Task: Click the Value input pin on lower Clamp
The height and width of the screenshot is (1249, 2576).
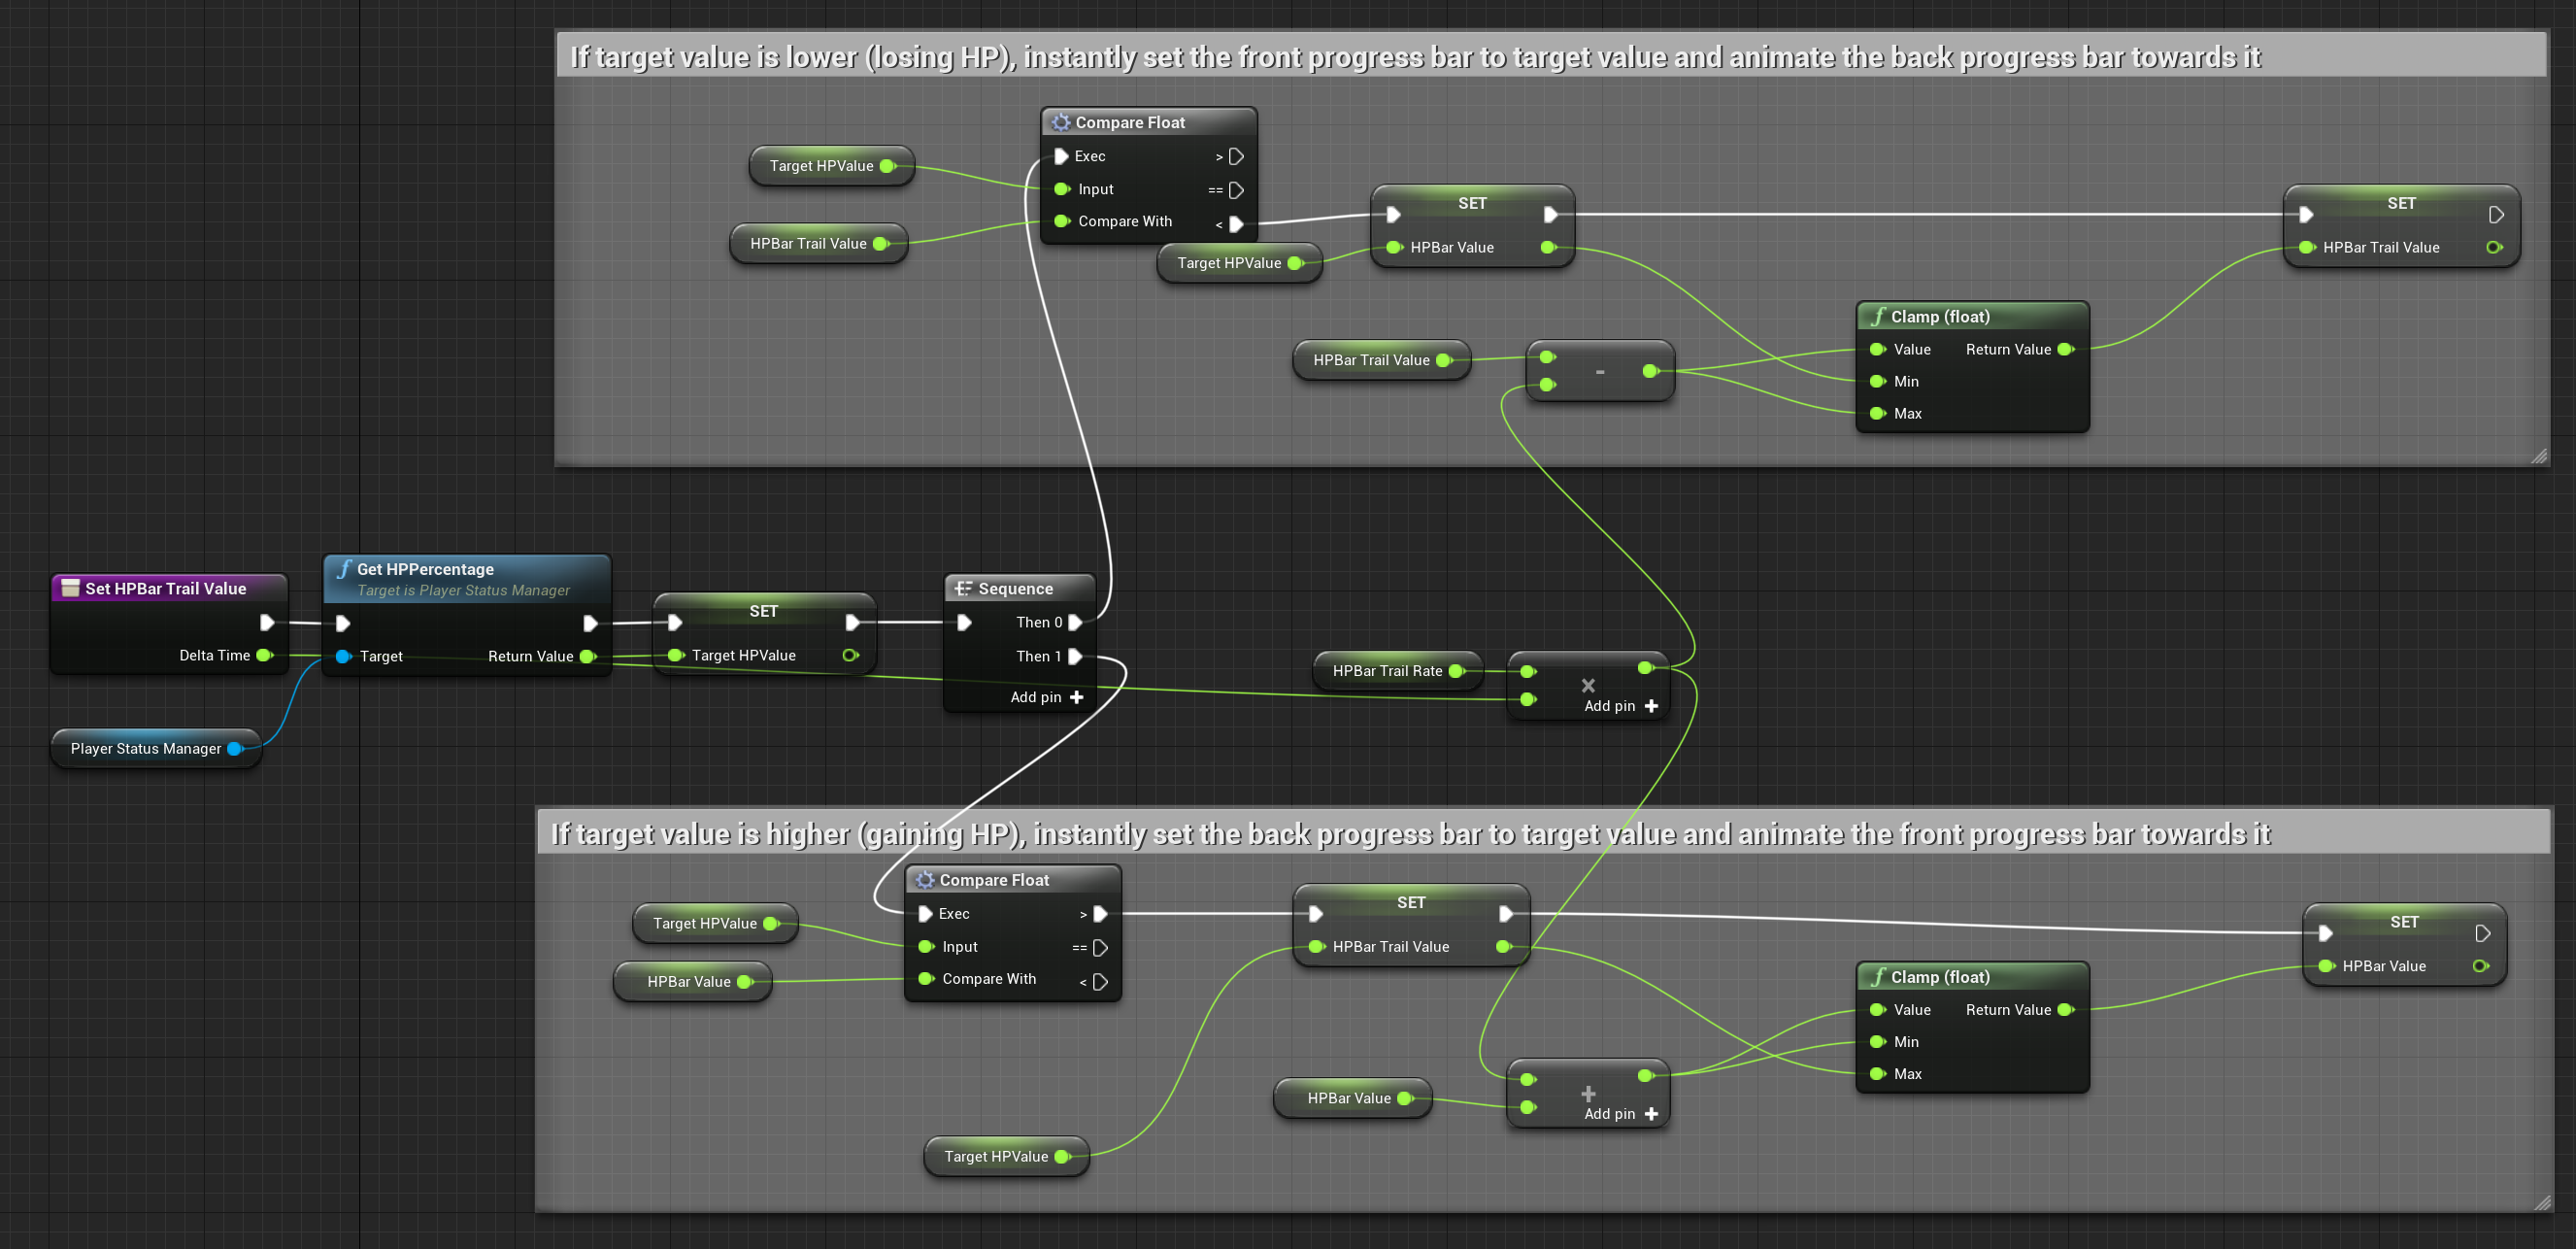Action: click(x=1878, y=1010)
